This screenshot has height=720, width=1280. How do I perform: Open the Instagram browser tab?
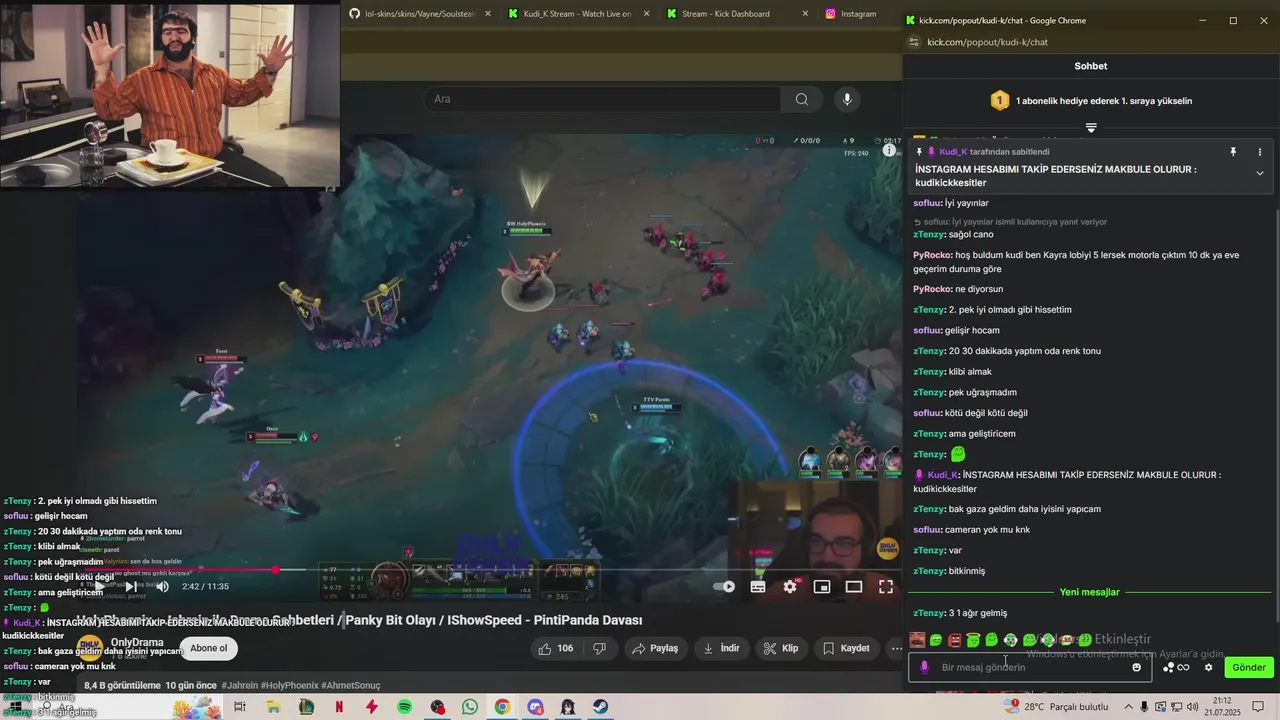pyautogui.click(x=858, y=14)
